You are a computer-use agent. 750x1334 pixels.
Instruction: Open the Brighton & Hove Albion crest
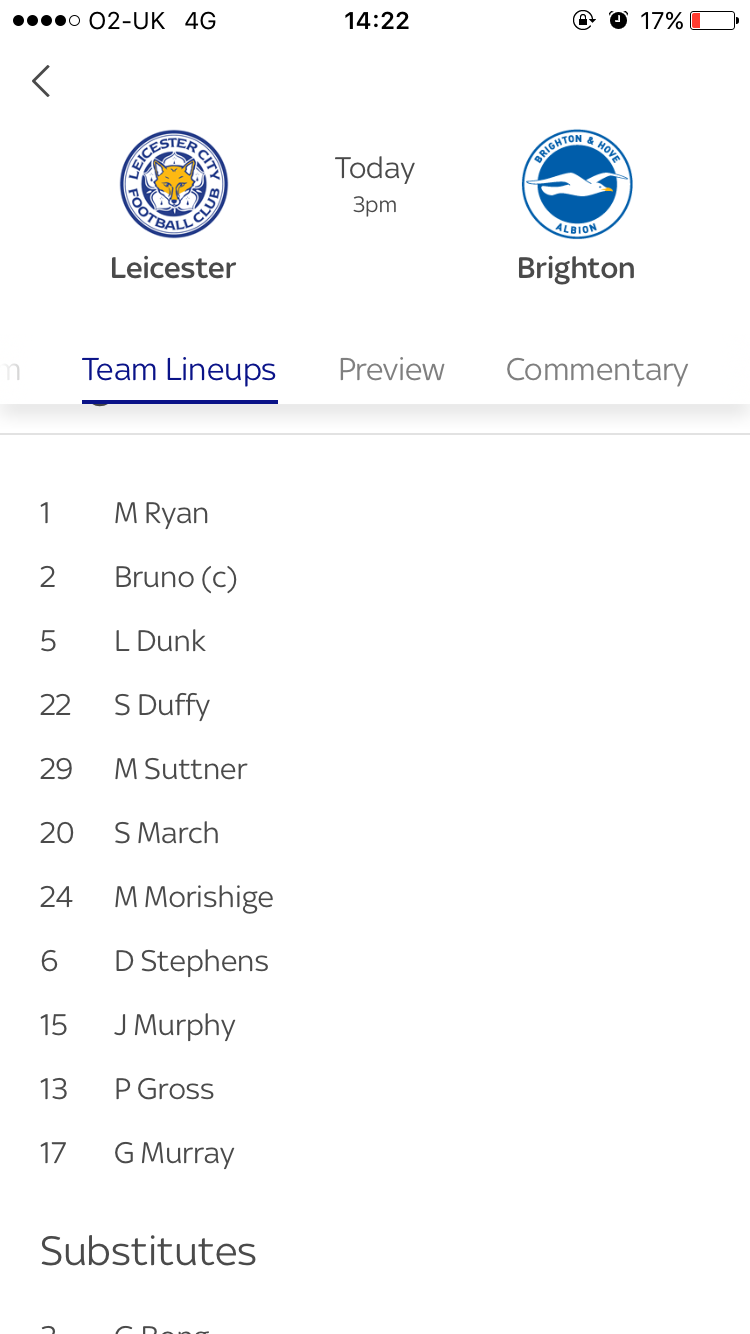577,184
